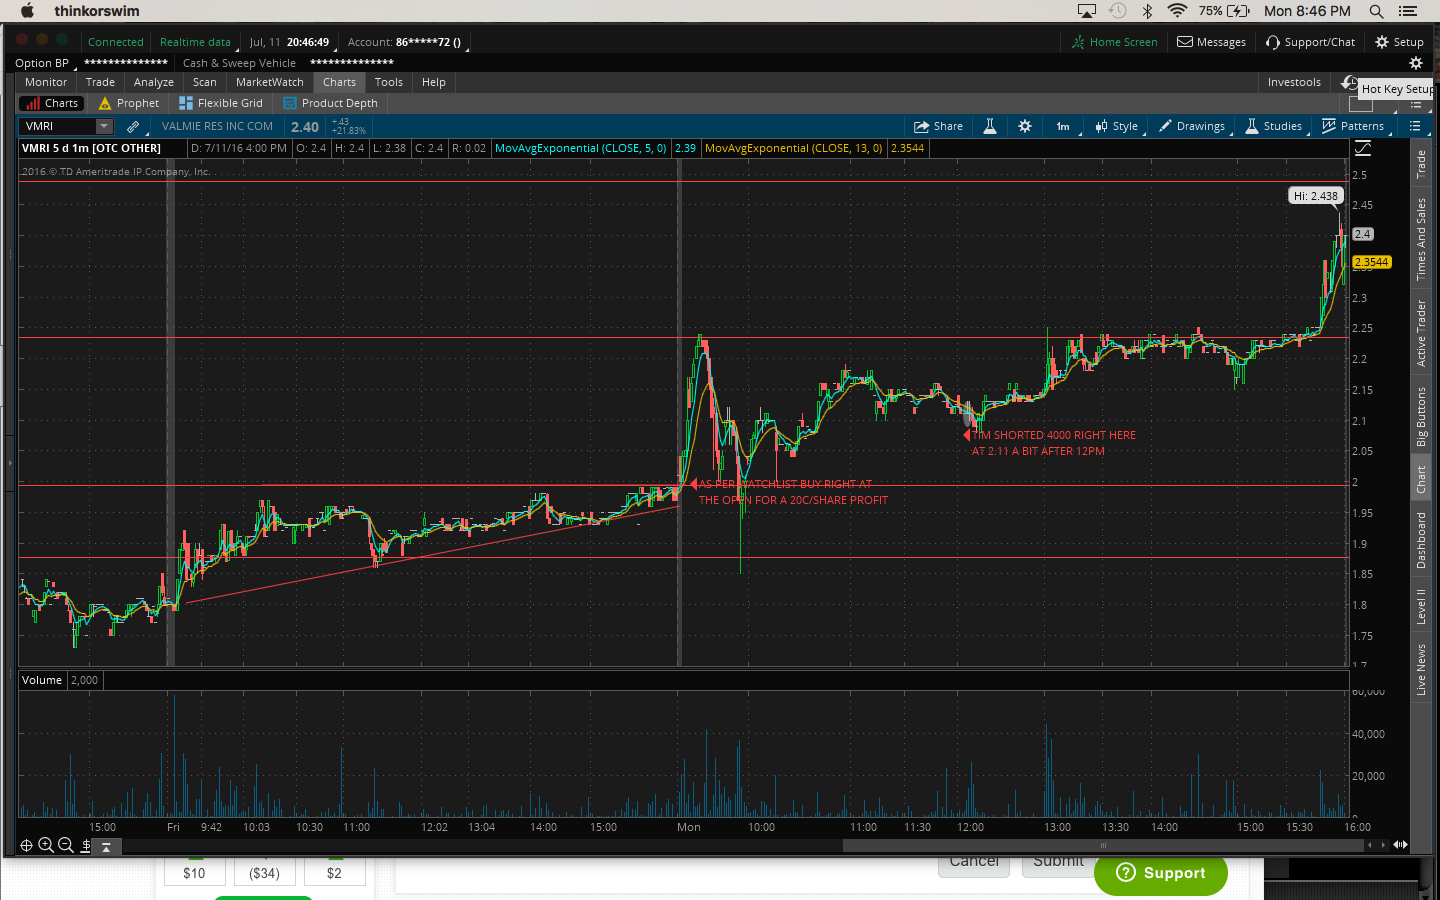Click the Hi: 2.438 price bubble

pos(1315,196)
